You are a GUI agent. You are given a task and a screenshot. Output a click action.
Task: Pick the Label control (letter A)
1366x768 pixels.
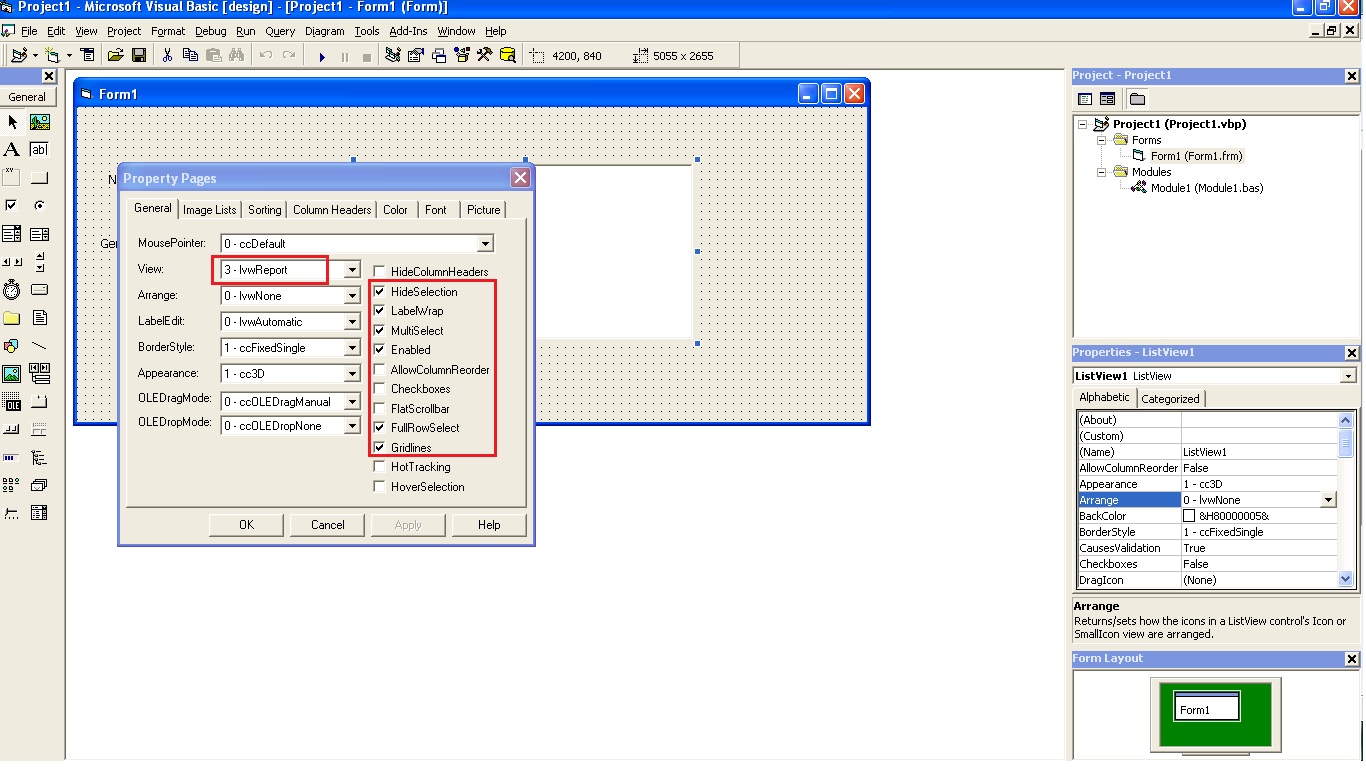[x=12, y=150]
